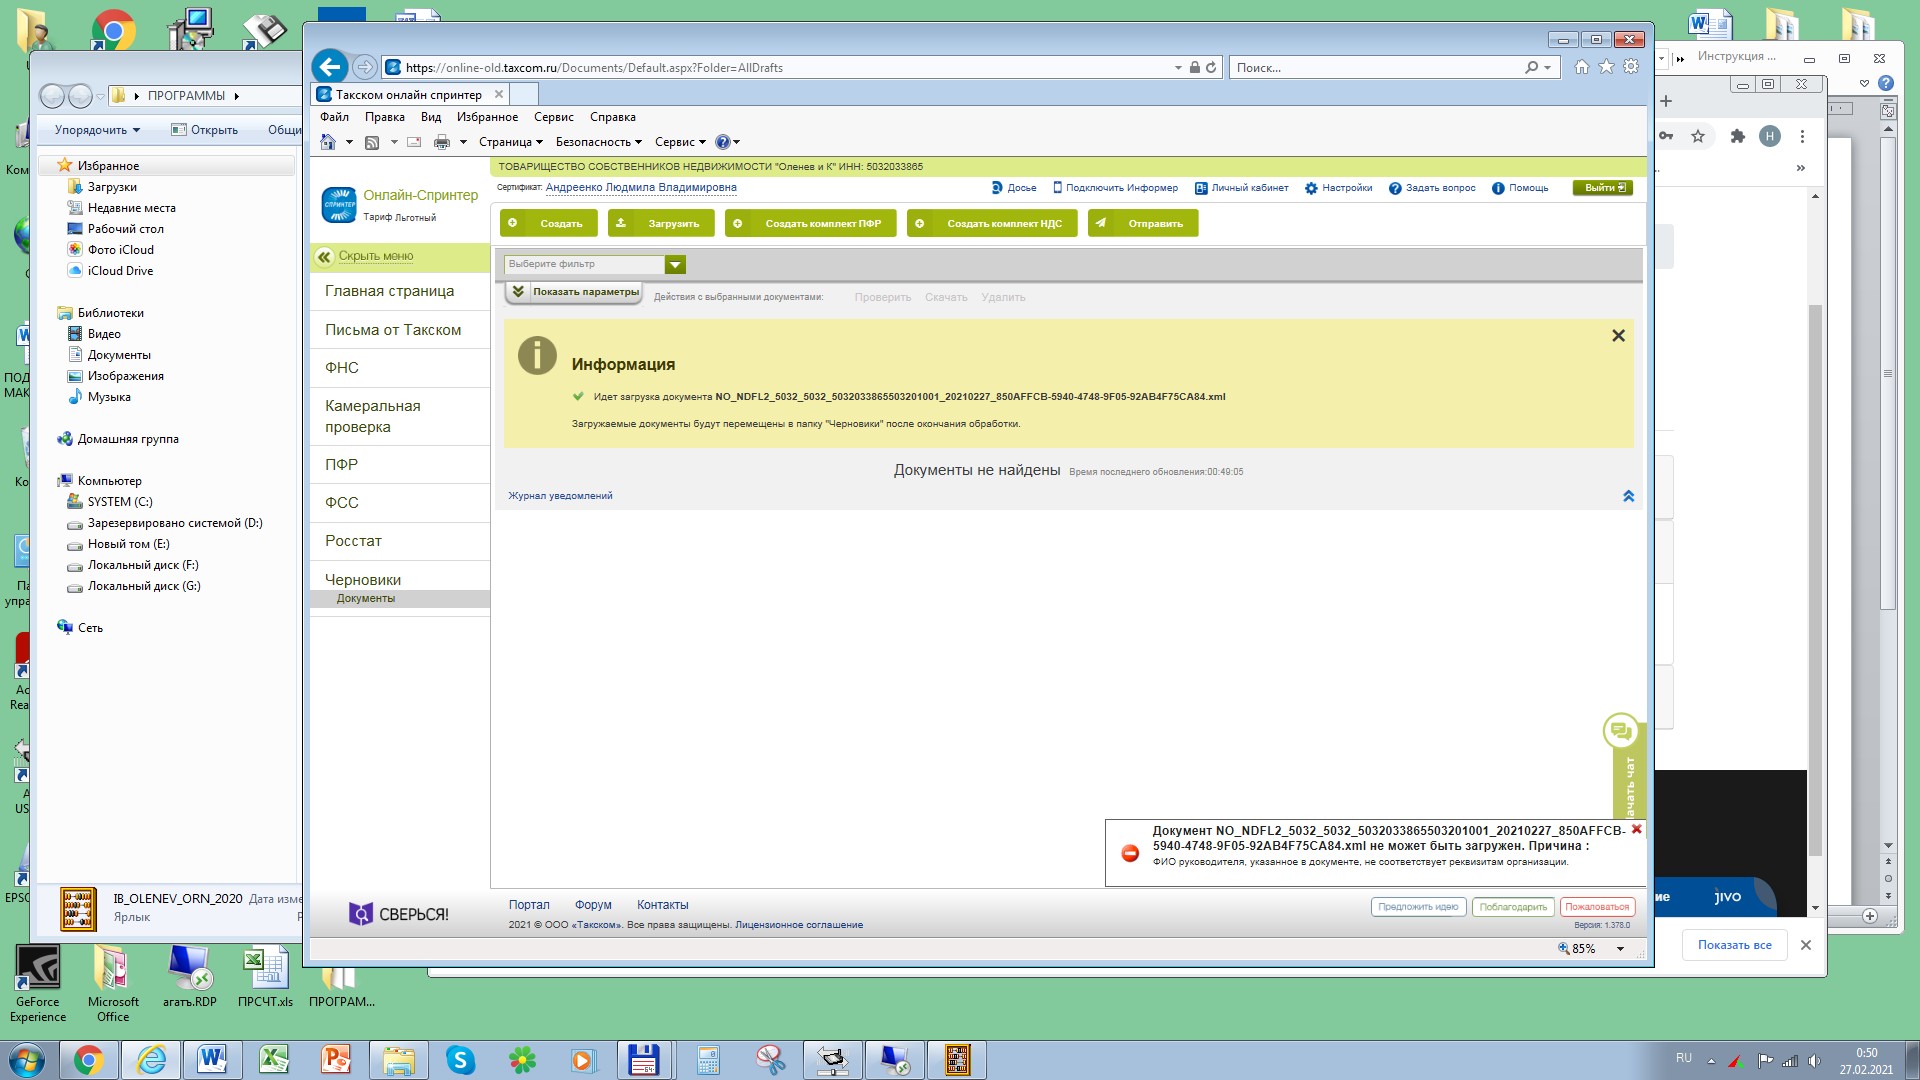Click Показать все in the Chrome window

(1734, 945)
